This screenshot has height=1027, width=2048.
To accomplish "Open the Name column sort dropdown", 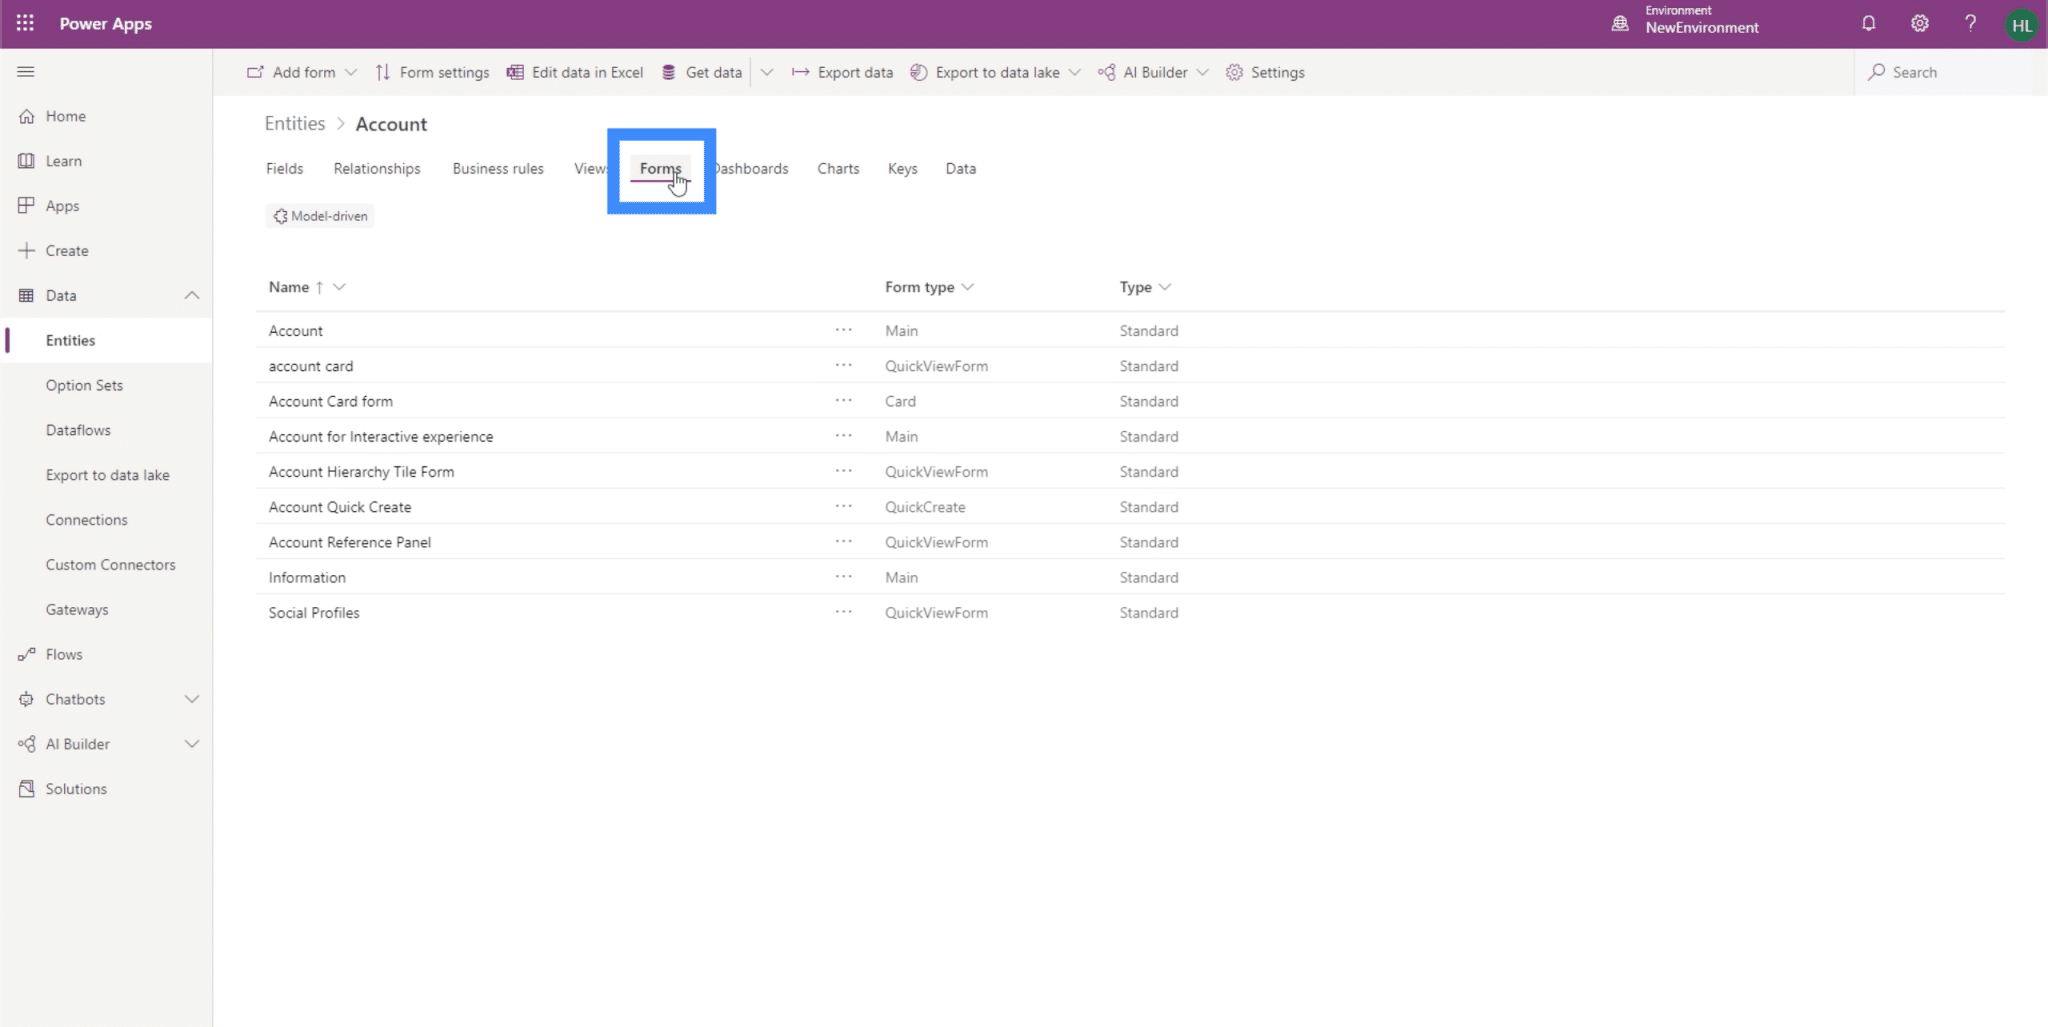I will click(339, 287).
